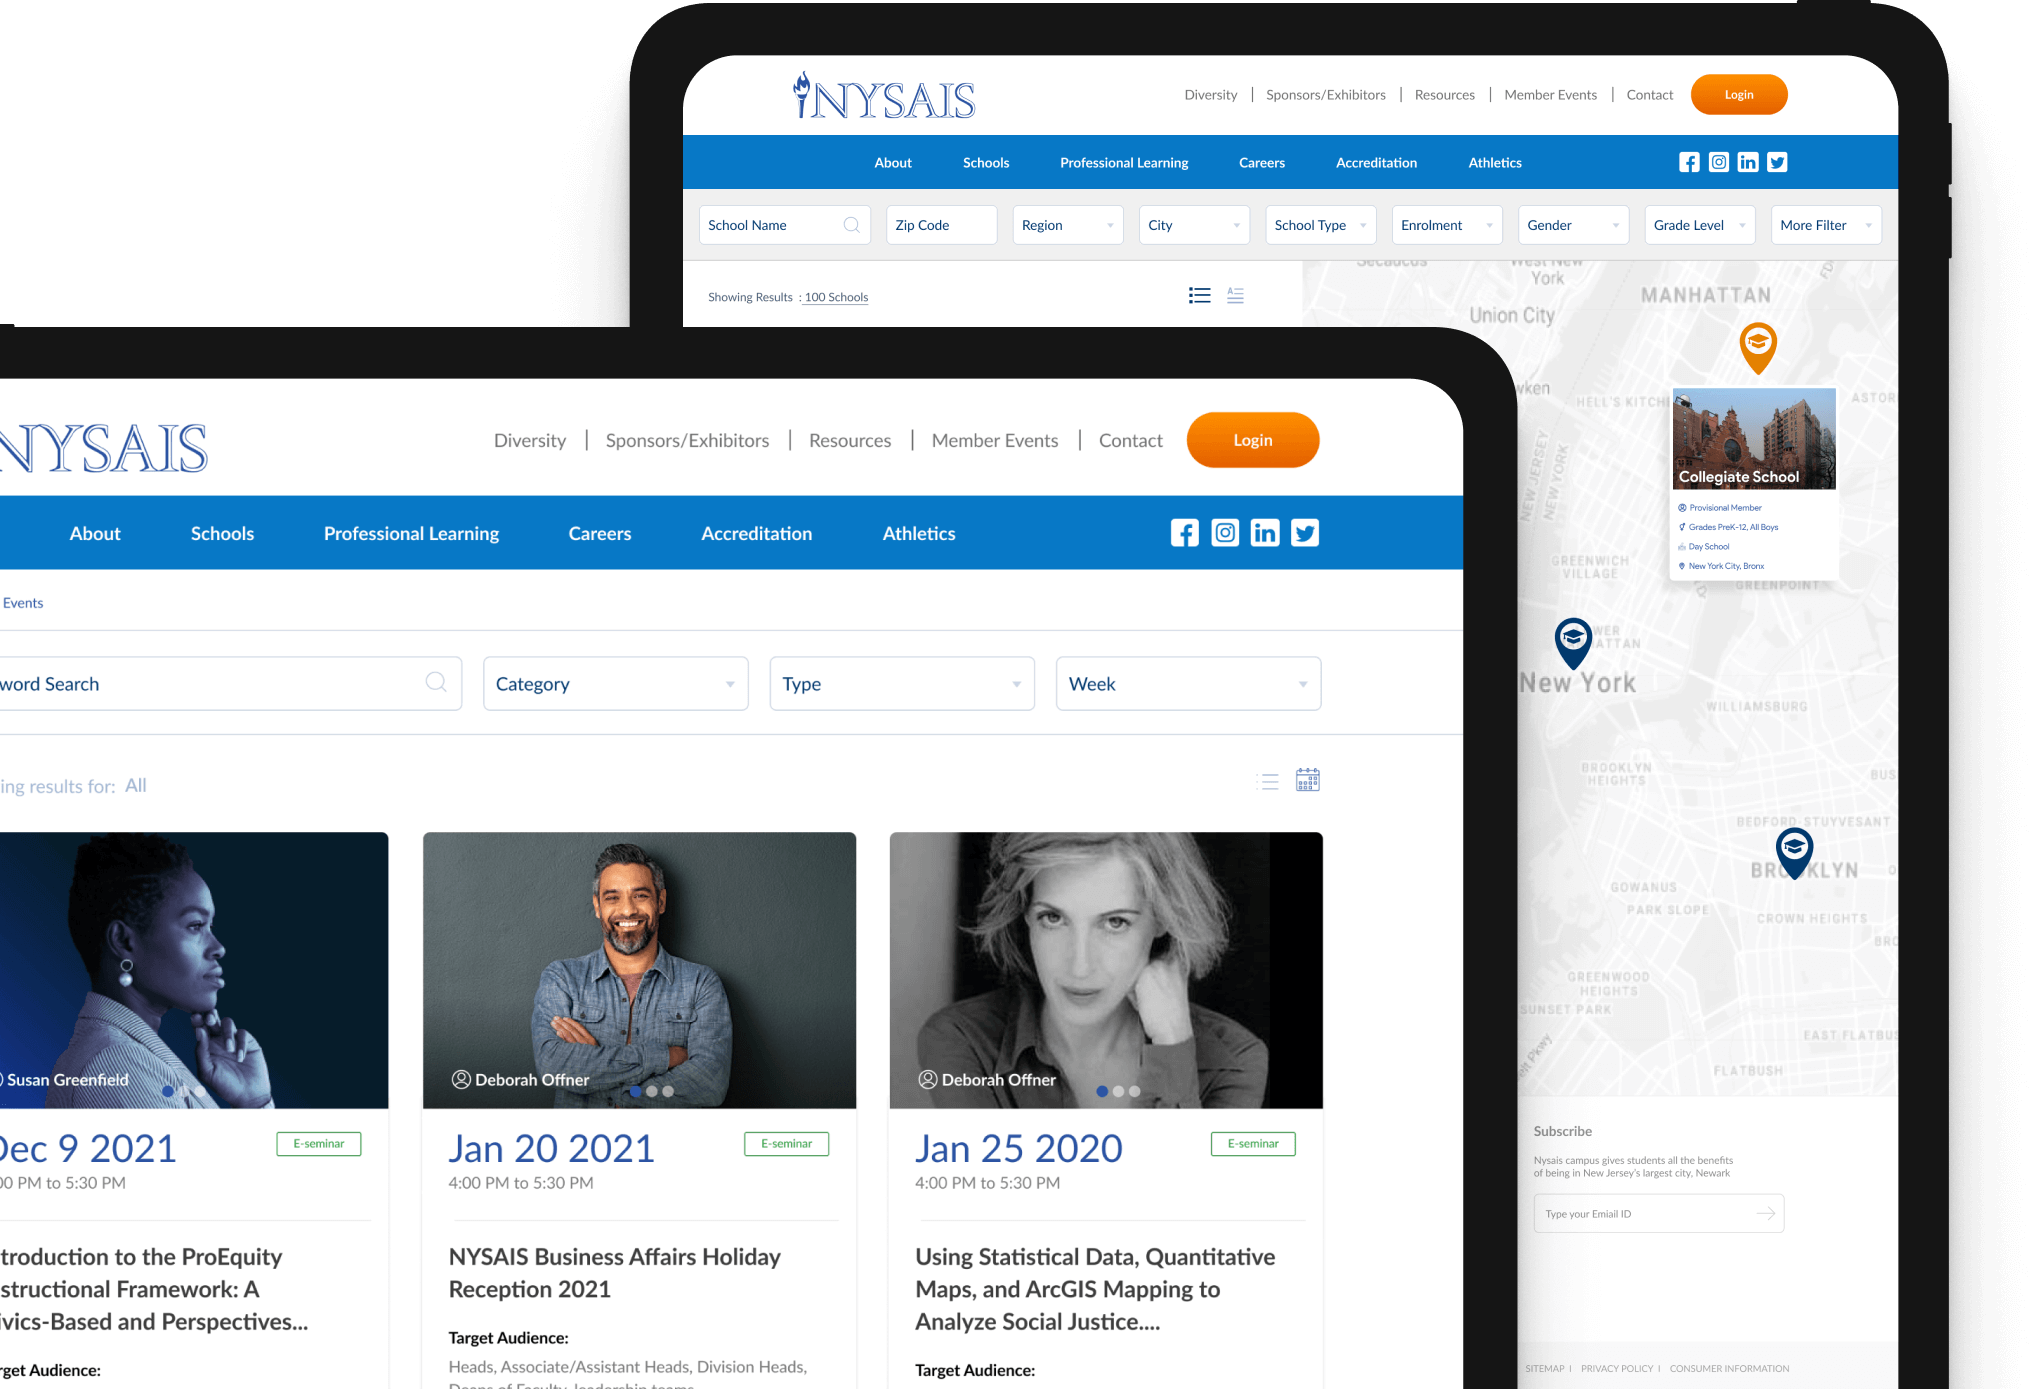The image size is (2034, 1389).
Task: Expand Region filter dropdown
Action: point(1068,225)
